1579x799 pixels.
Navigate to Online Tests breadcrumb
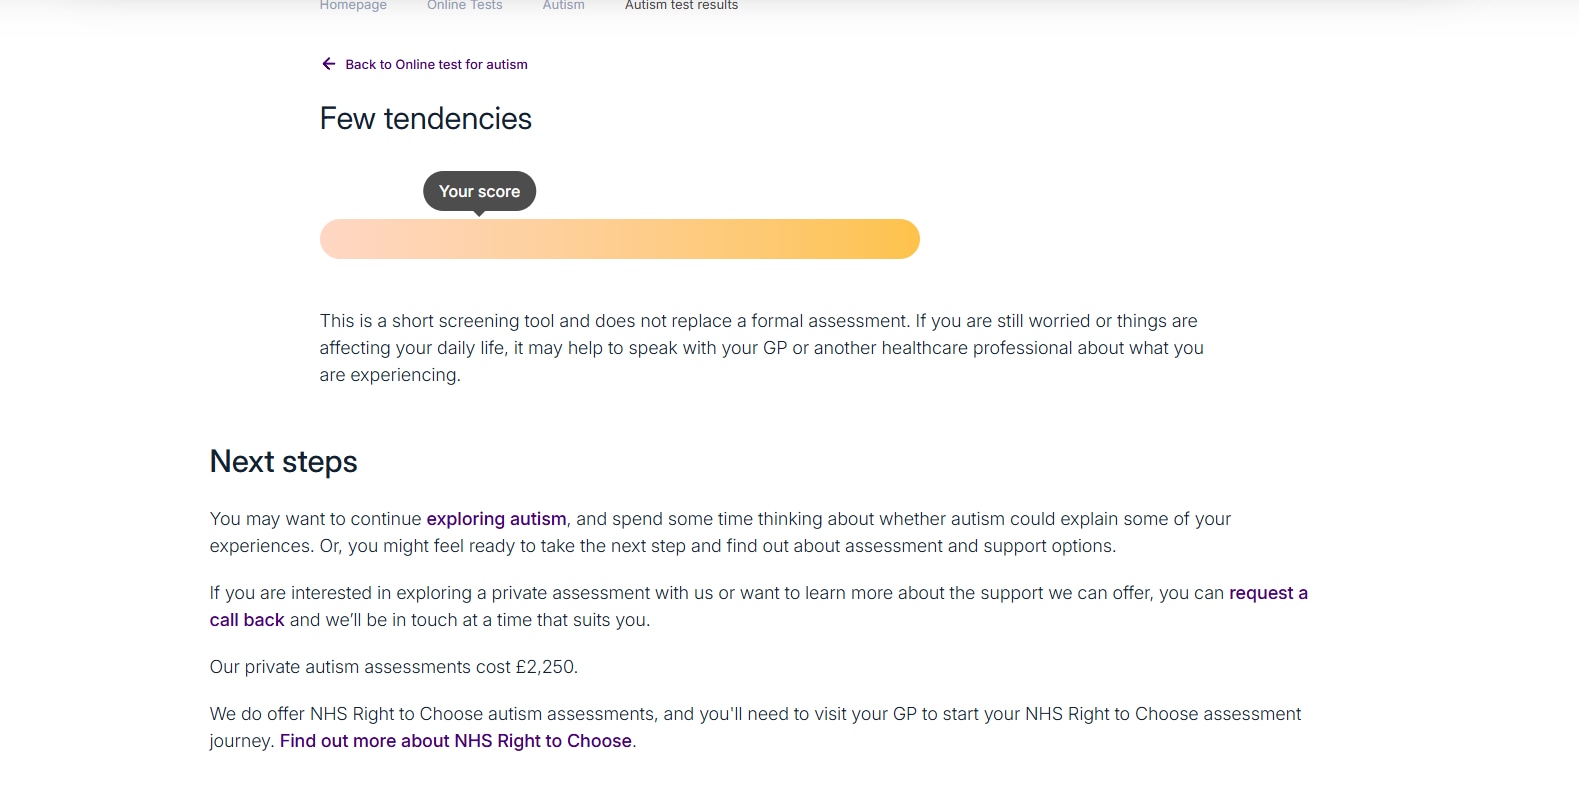pos(464,6)
